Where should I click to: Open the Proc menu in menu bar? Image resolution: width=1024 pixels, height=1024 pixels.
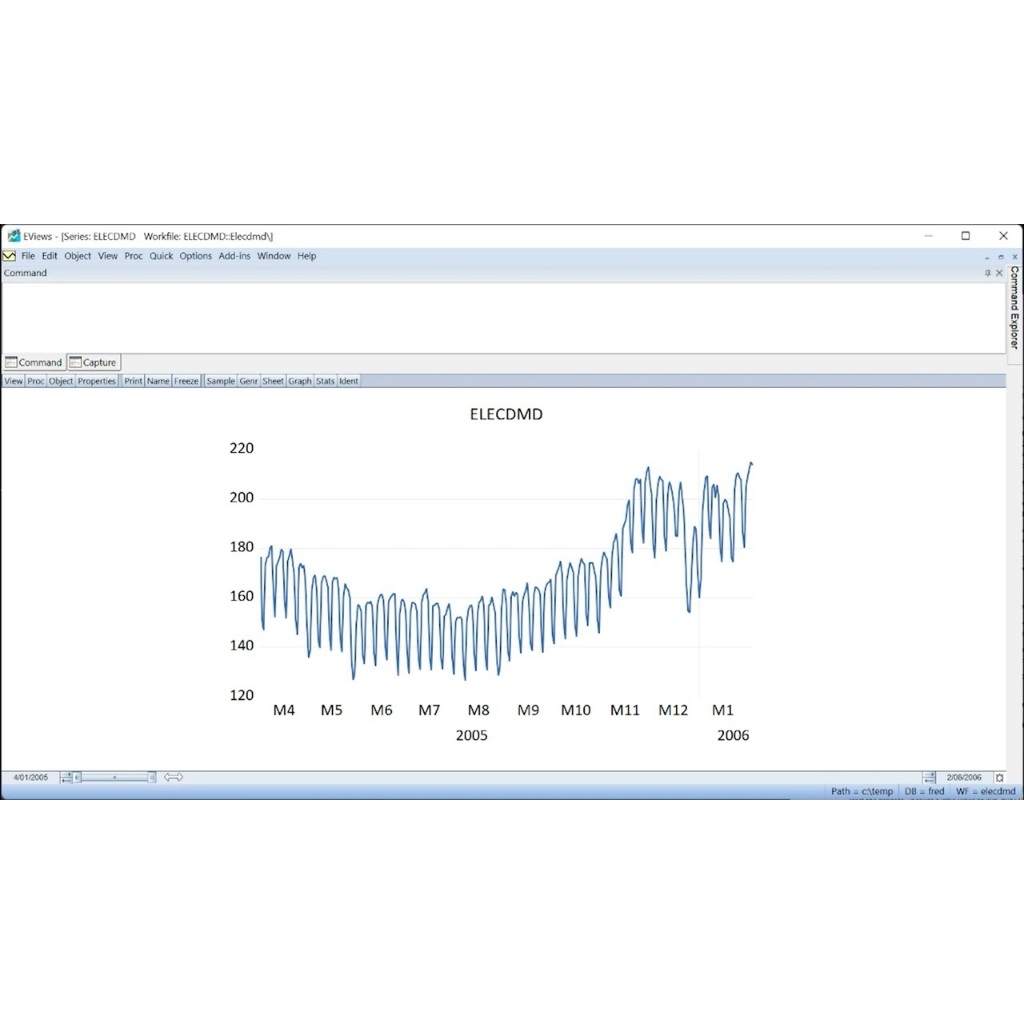tap(133, 256)
